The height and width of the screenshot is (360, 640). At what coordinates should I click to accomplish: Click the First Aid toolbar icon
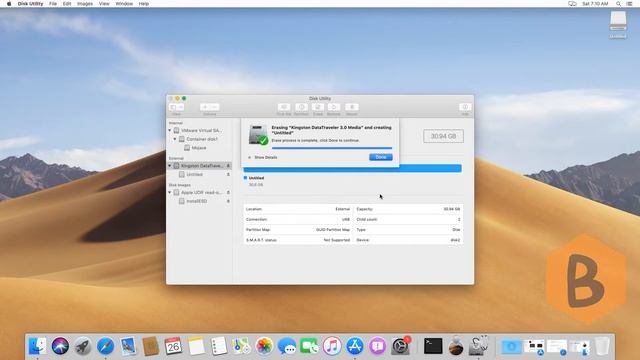(x=284, y=107)
